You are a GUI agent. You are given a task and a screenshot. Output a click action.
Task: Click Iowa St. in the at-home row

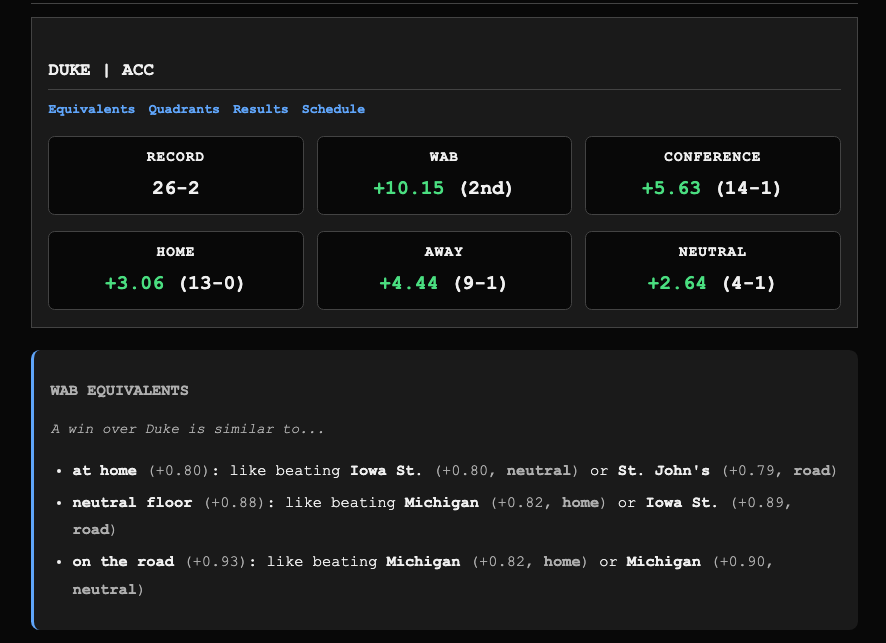(x=386, y=471)
